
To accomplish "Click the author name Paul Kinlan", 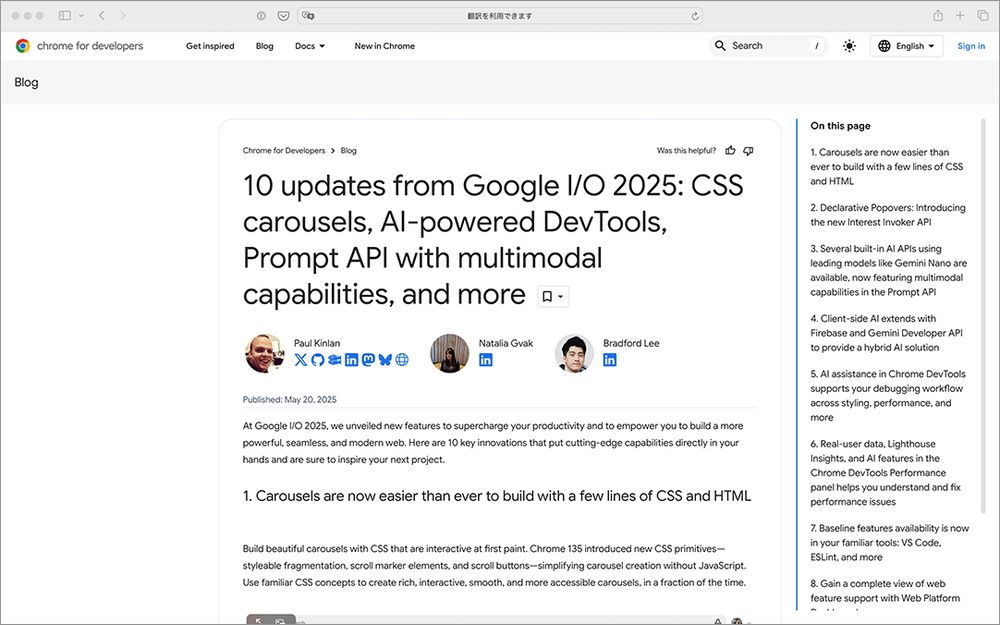I will [x=317, y=343].
